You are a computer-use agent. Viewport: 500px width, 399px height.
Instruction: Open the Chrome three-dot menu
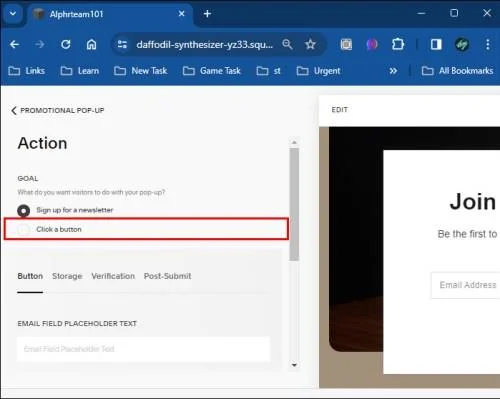[x=488, y=44]
